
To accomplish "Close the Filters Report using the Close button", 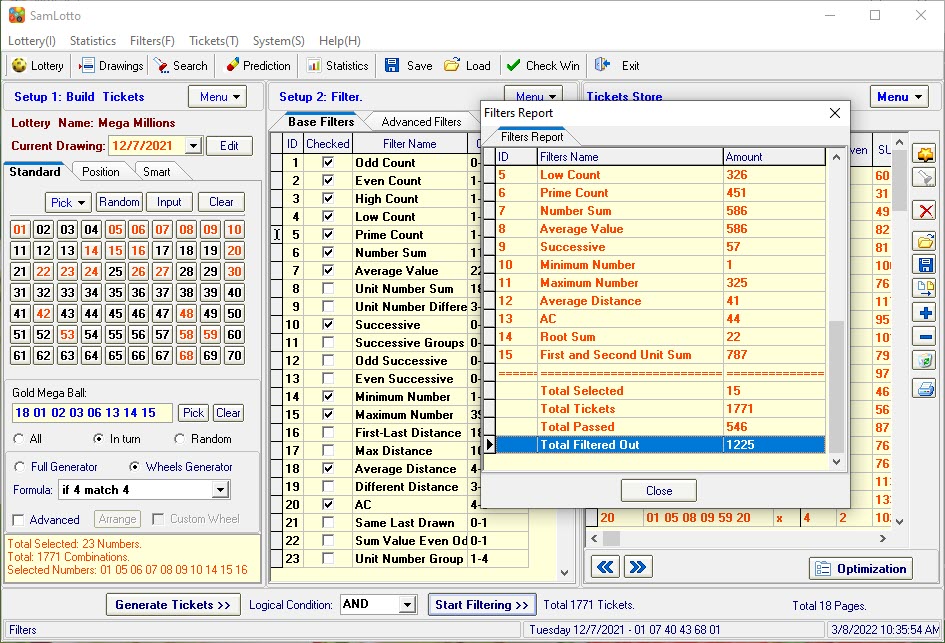I will [658, 491].
